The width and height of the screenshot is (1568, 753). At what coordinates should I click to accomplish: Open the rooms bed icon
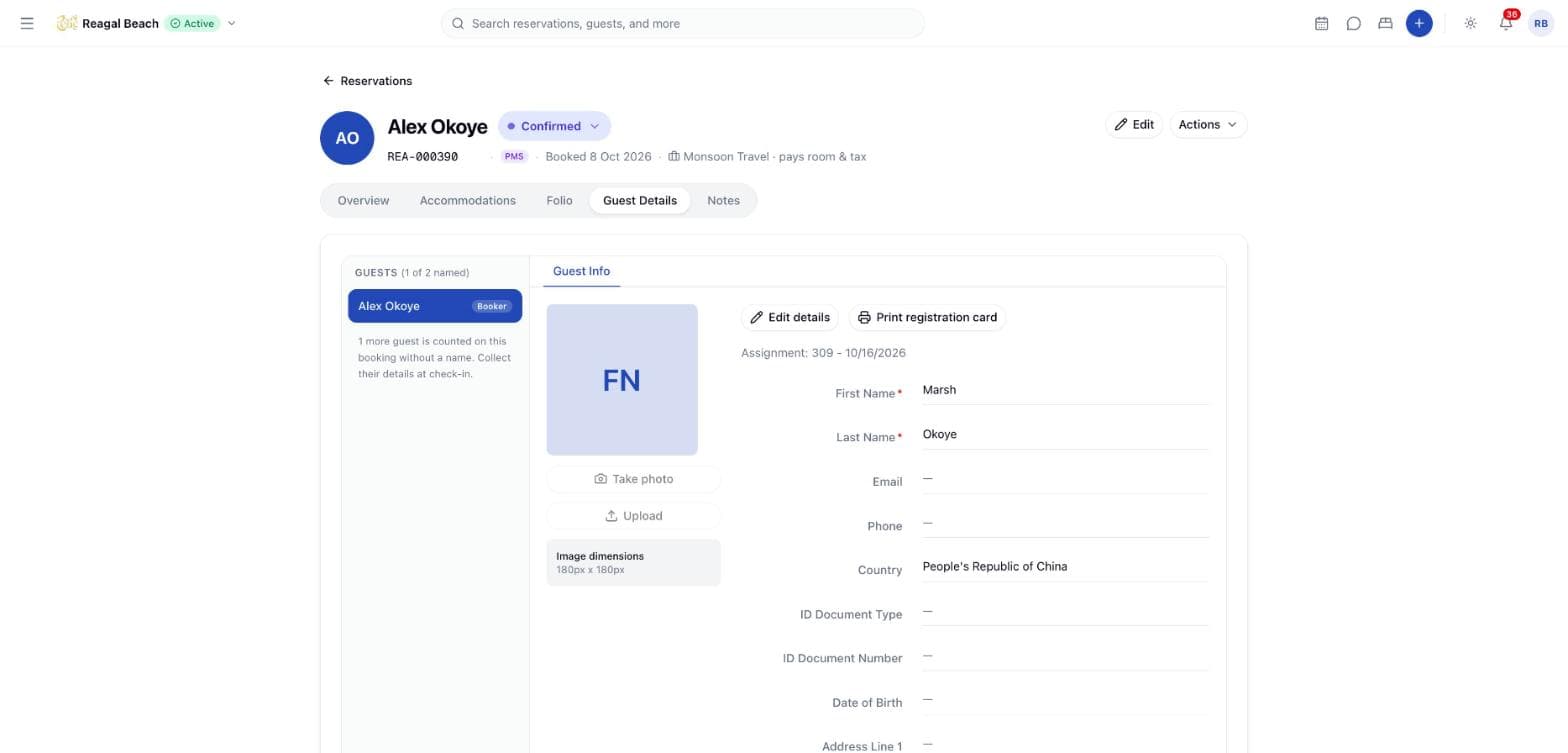pyautogui.click(x=1385, y=23)
